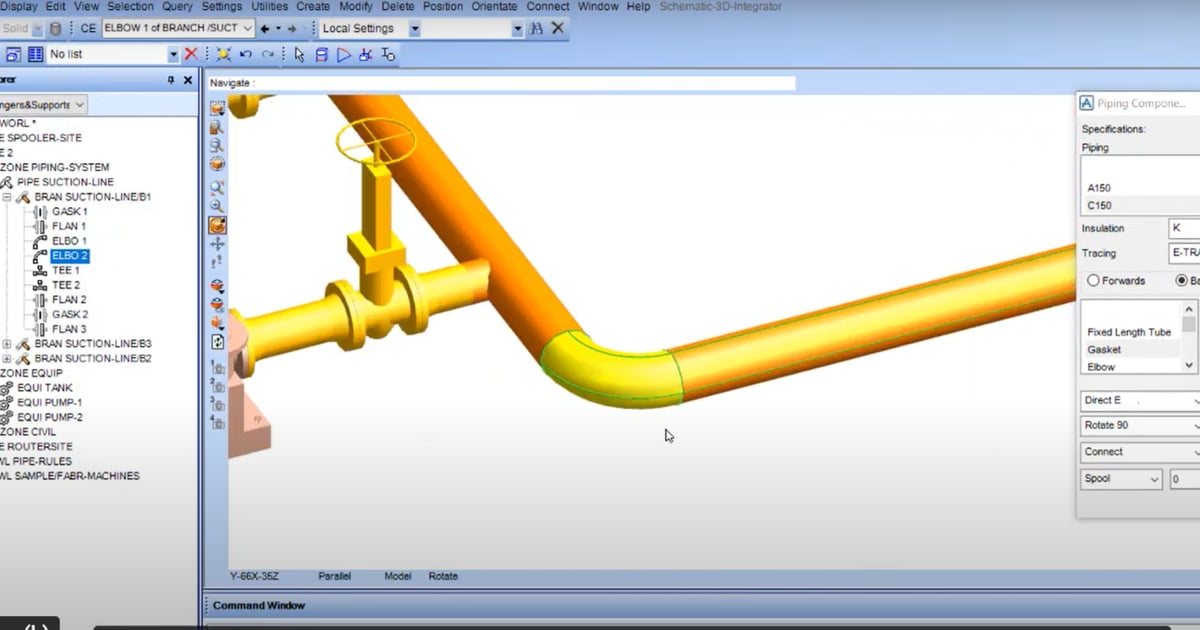Viewport: 1200px width, 630px height.
Task: Expand the BRAN SUCTION-LINE/B3 tree node
Action: click(x=8, y=343)
